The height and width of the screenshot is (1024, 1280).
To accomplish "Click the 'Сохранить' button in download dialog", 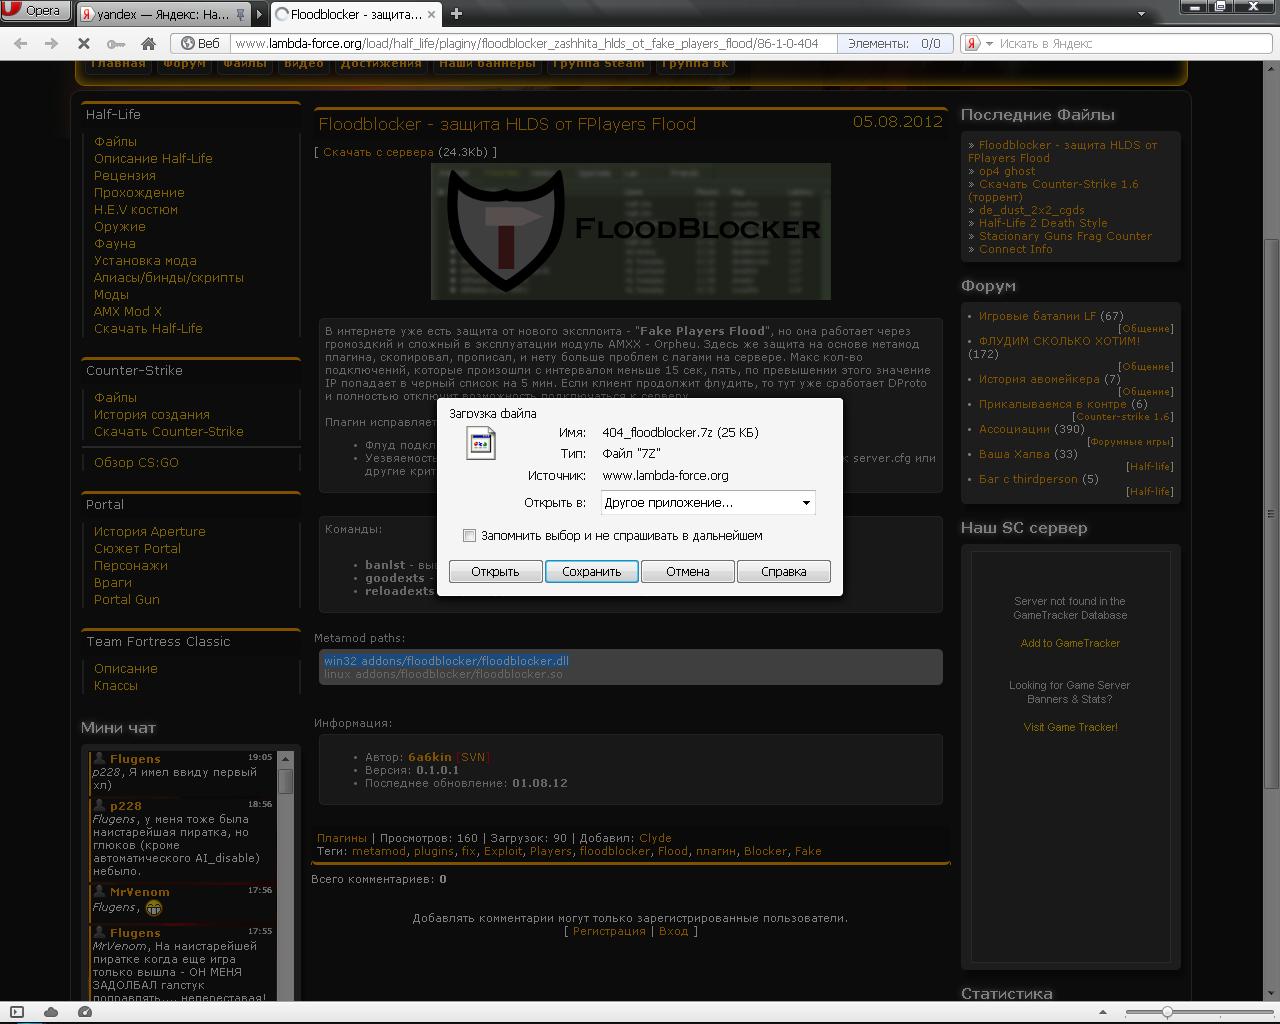I will click(x=592, y=572).
